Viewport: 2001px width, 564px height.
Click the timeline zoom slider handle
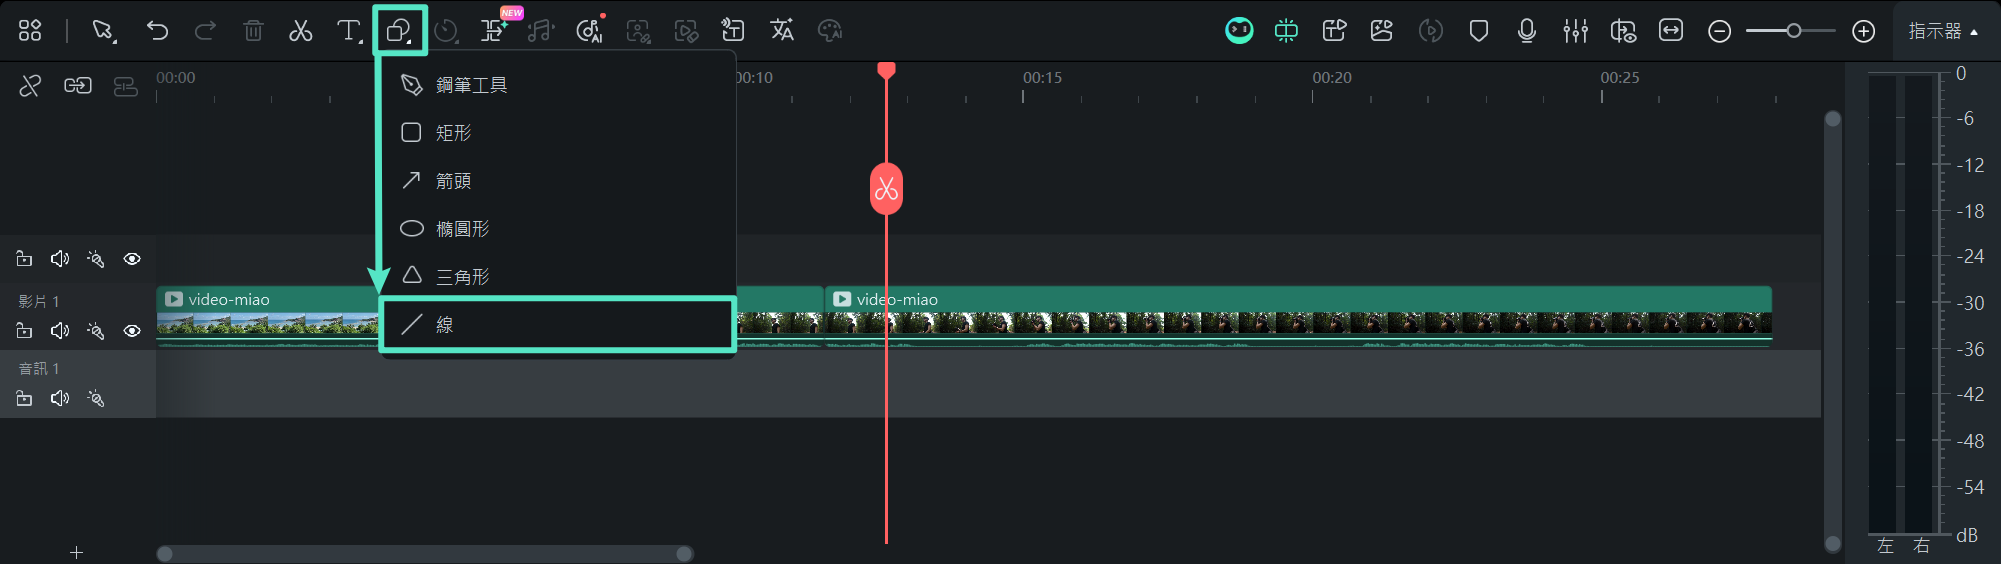point(1794,31)
